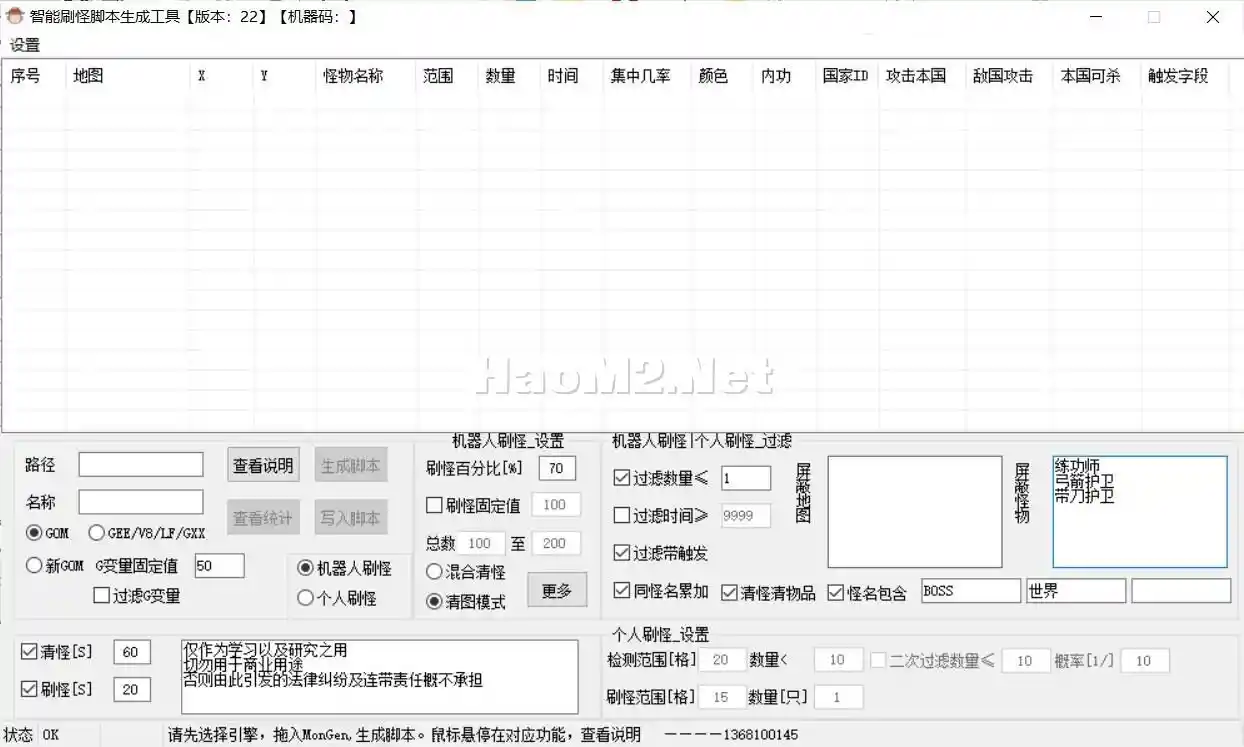Toggle the 过滤G变量 checkbox

(x=137, y=596)
